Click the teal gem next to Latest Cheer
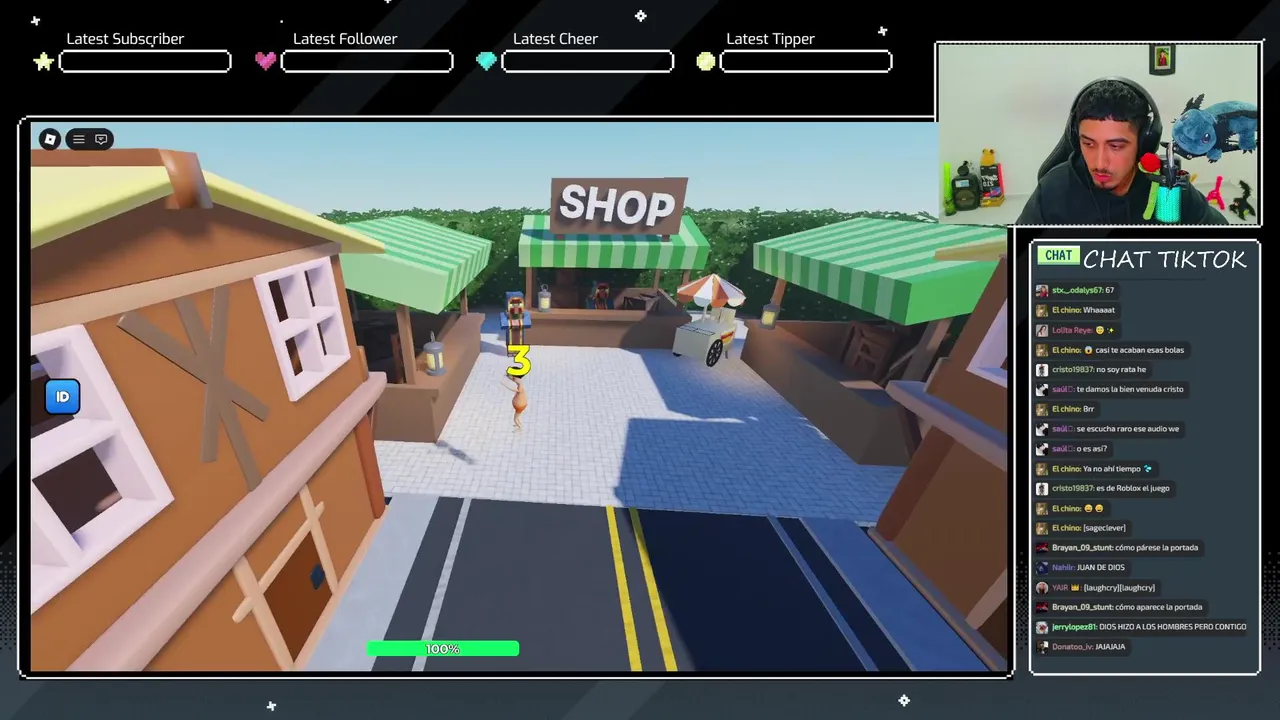 click(486, 61)
